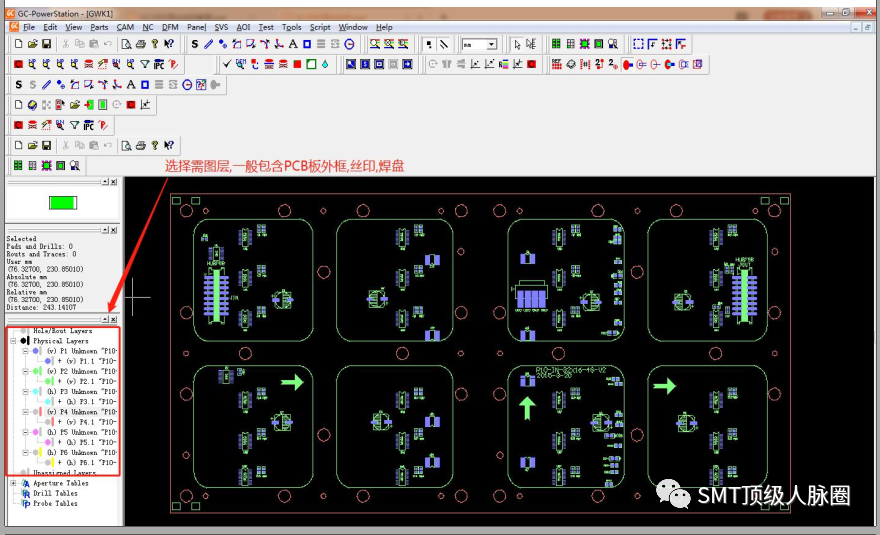Select the arrow pointer tool

(517, 44)
